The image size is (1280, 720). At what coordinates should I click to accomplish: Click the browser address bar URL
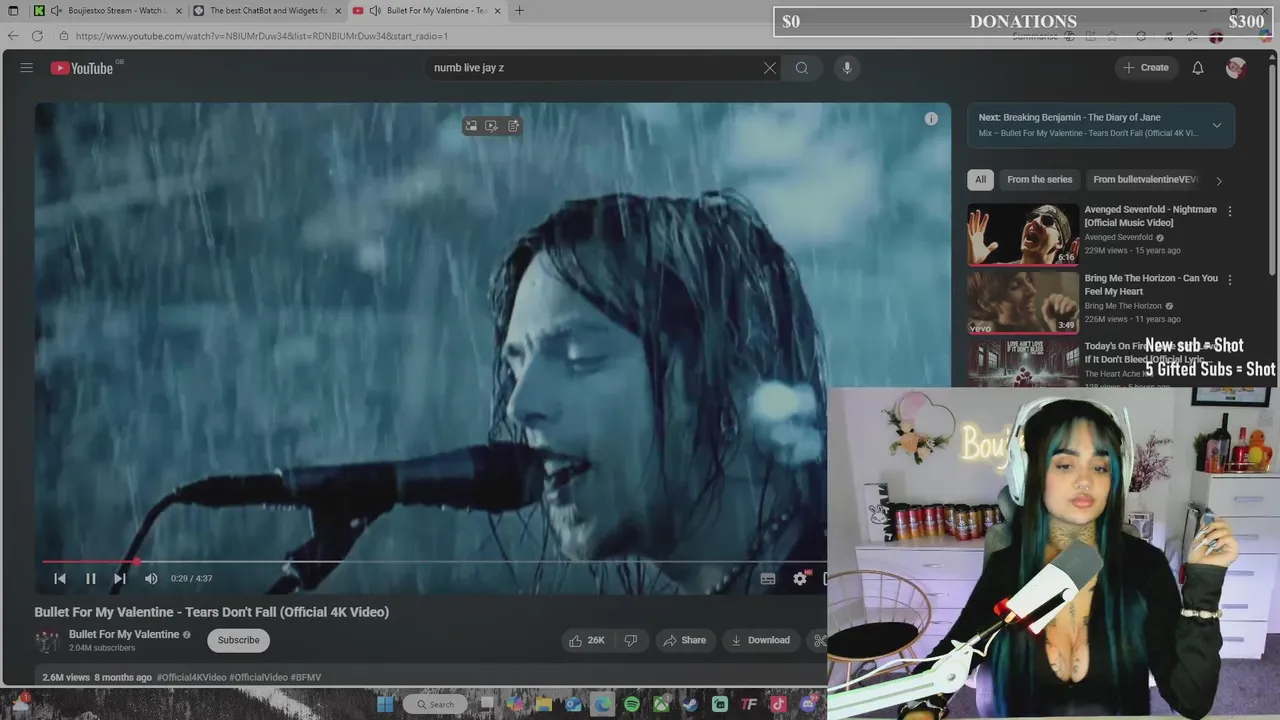click(x=262, y=36)
